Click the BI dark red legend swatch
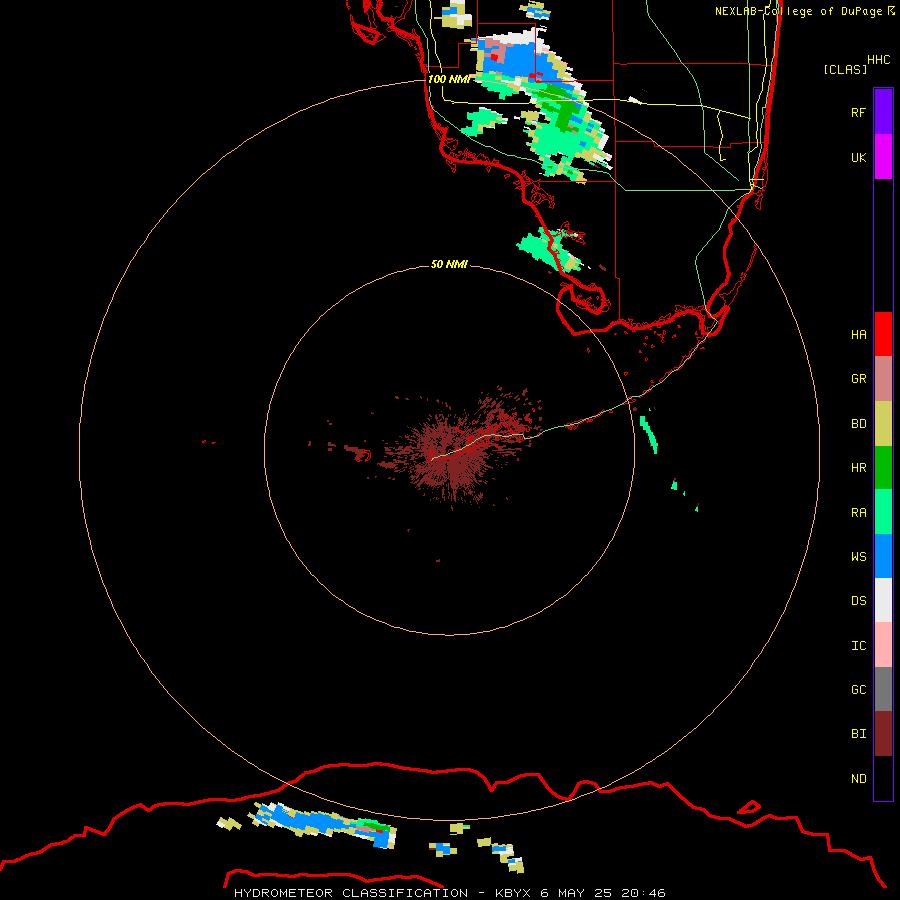Viewport: 900px width, 900px height. [883, 734]
